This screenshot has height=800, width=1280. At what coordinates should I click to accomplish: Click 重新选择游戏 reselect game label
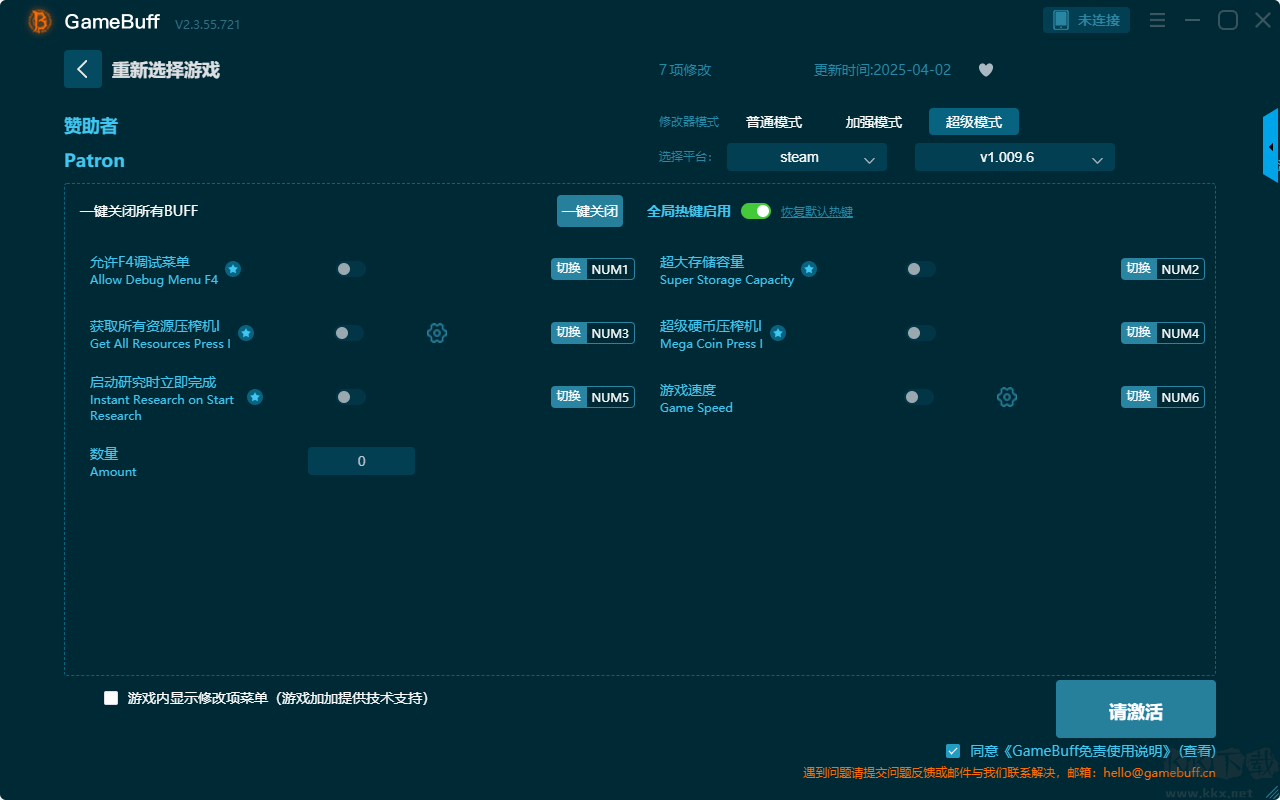166,70
